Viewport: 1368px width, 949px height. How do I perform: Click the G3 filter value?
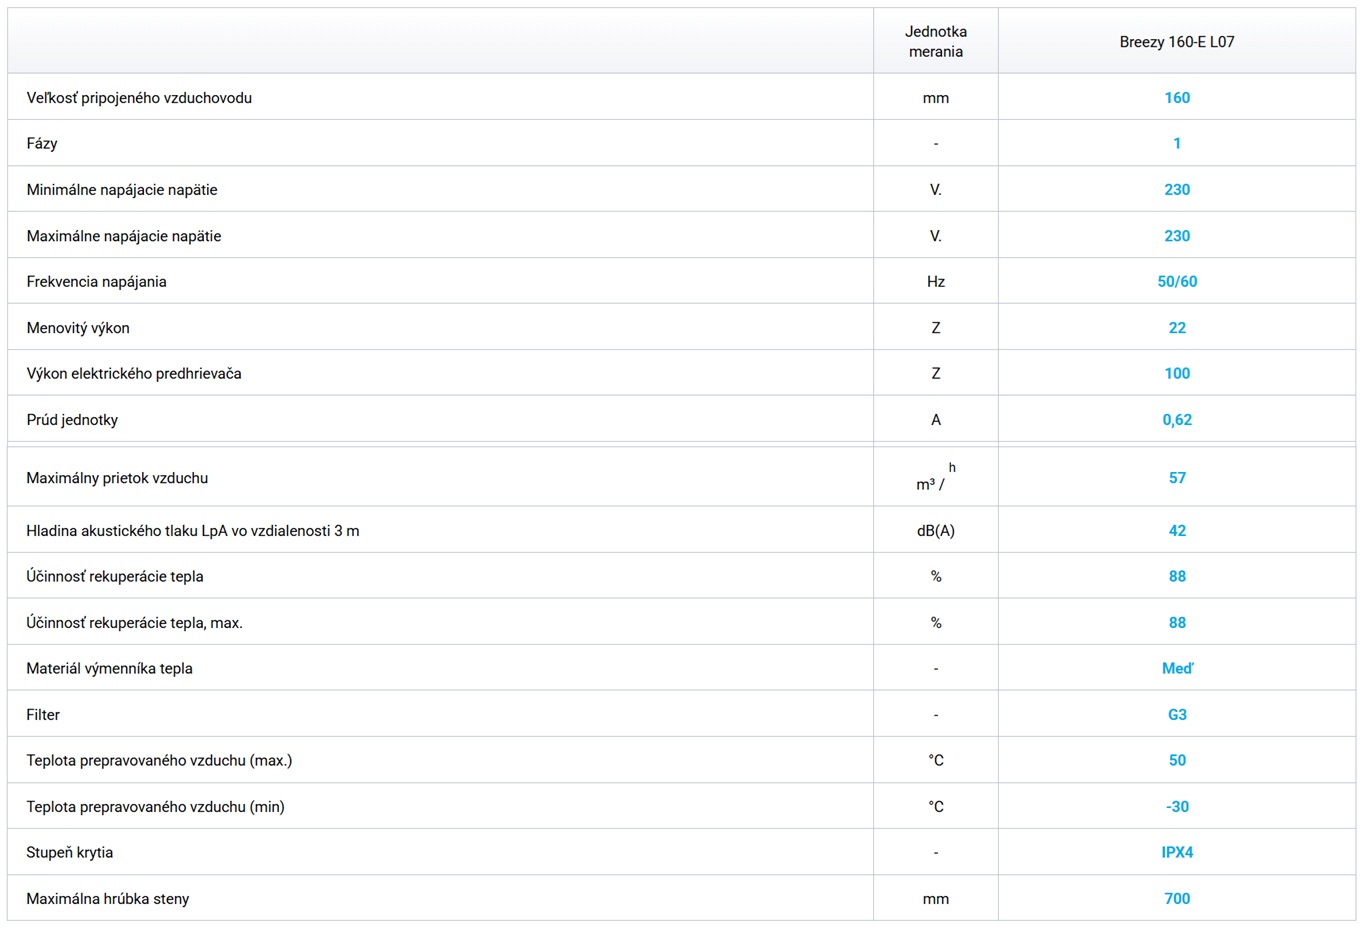click(1176, 715)
